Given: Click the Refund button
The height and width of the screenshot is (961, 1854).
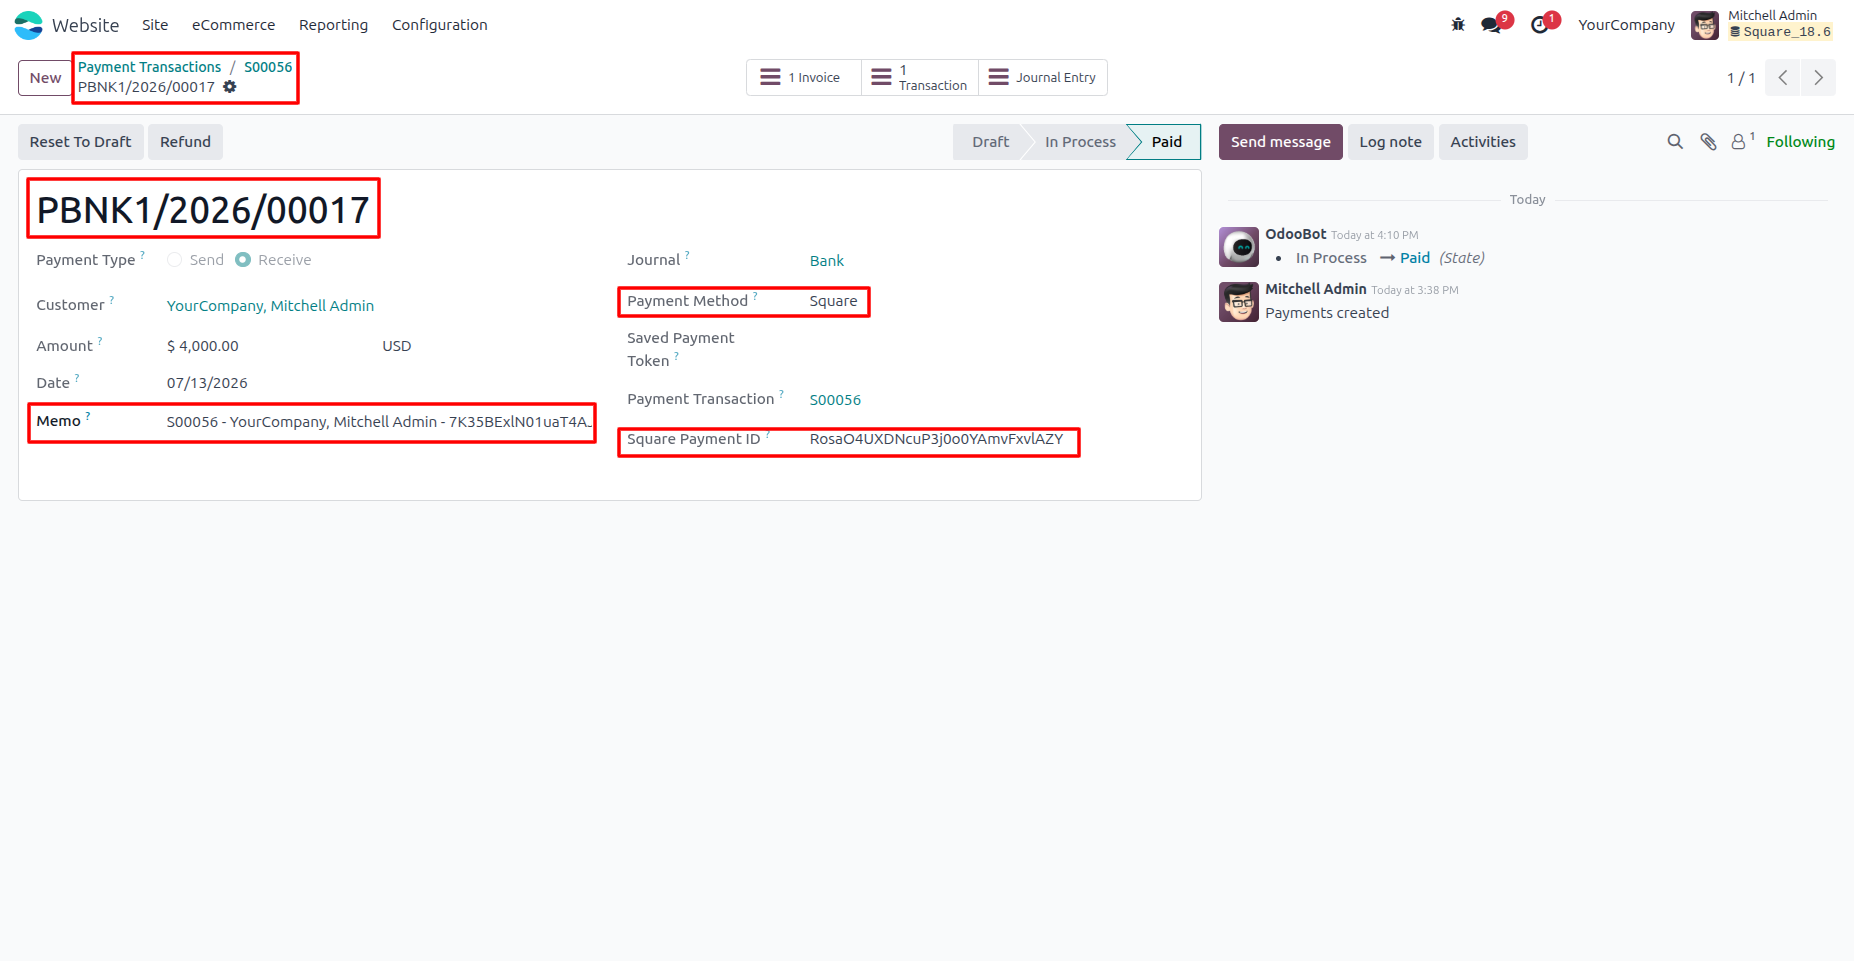Looking at the screenshot, I should coord(185,142).
